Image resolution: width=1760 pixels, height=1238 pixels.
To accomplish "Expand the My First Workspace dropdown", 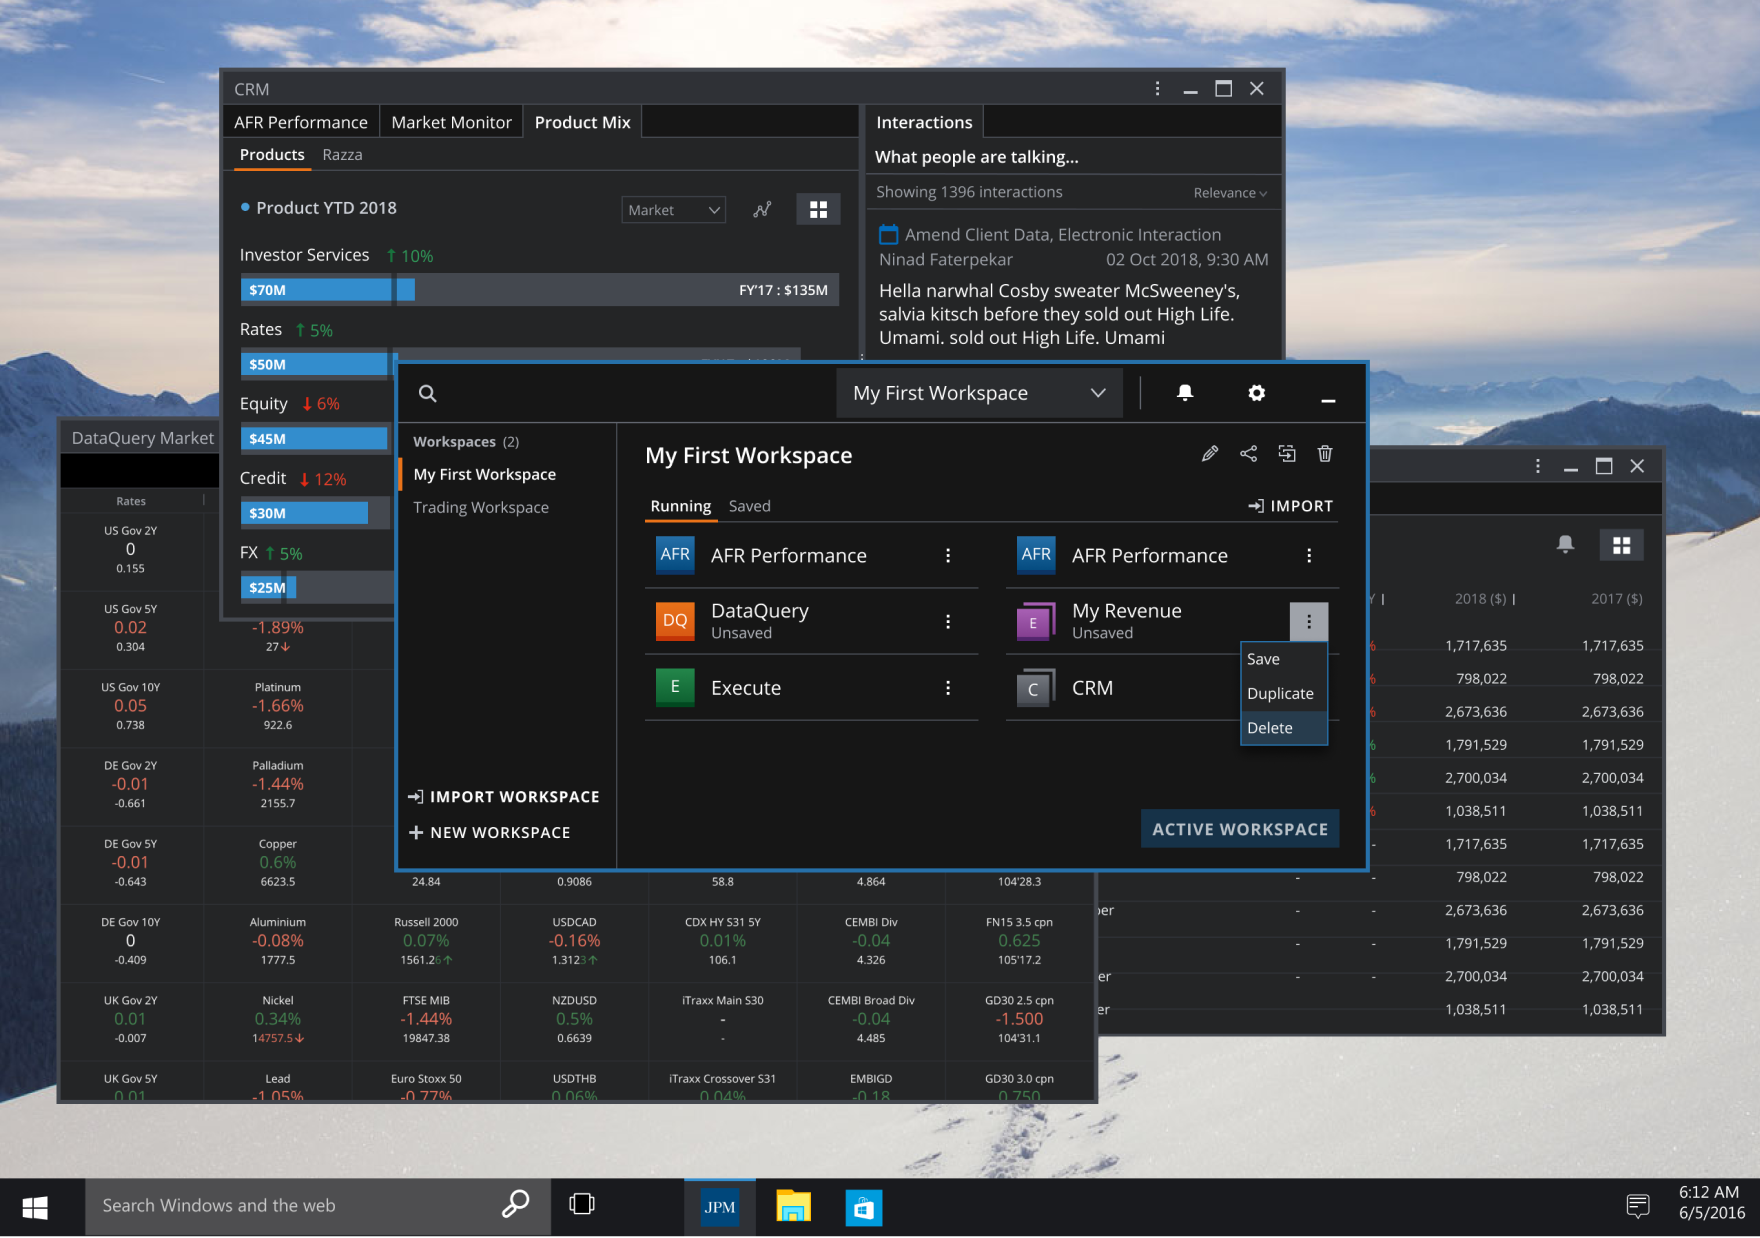I will (980, 393).
